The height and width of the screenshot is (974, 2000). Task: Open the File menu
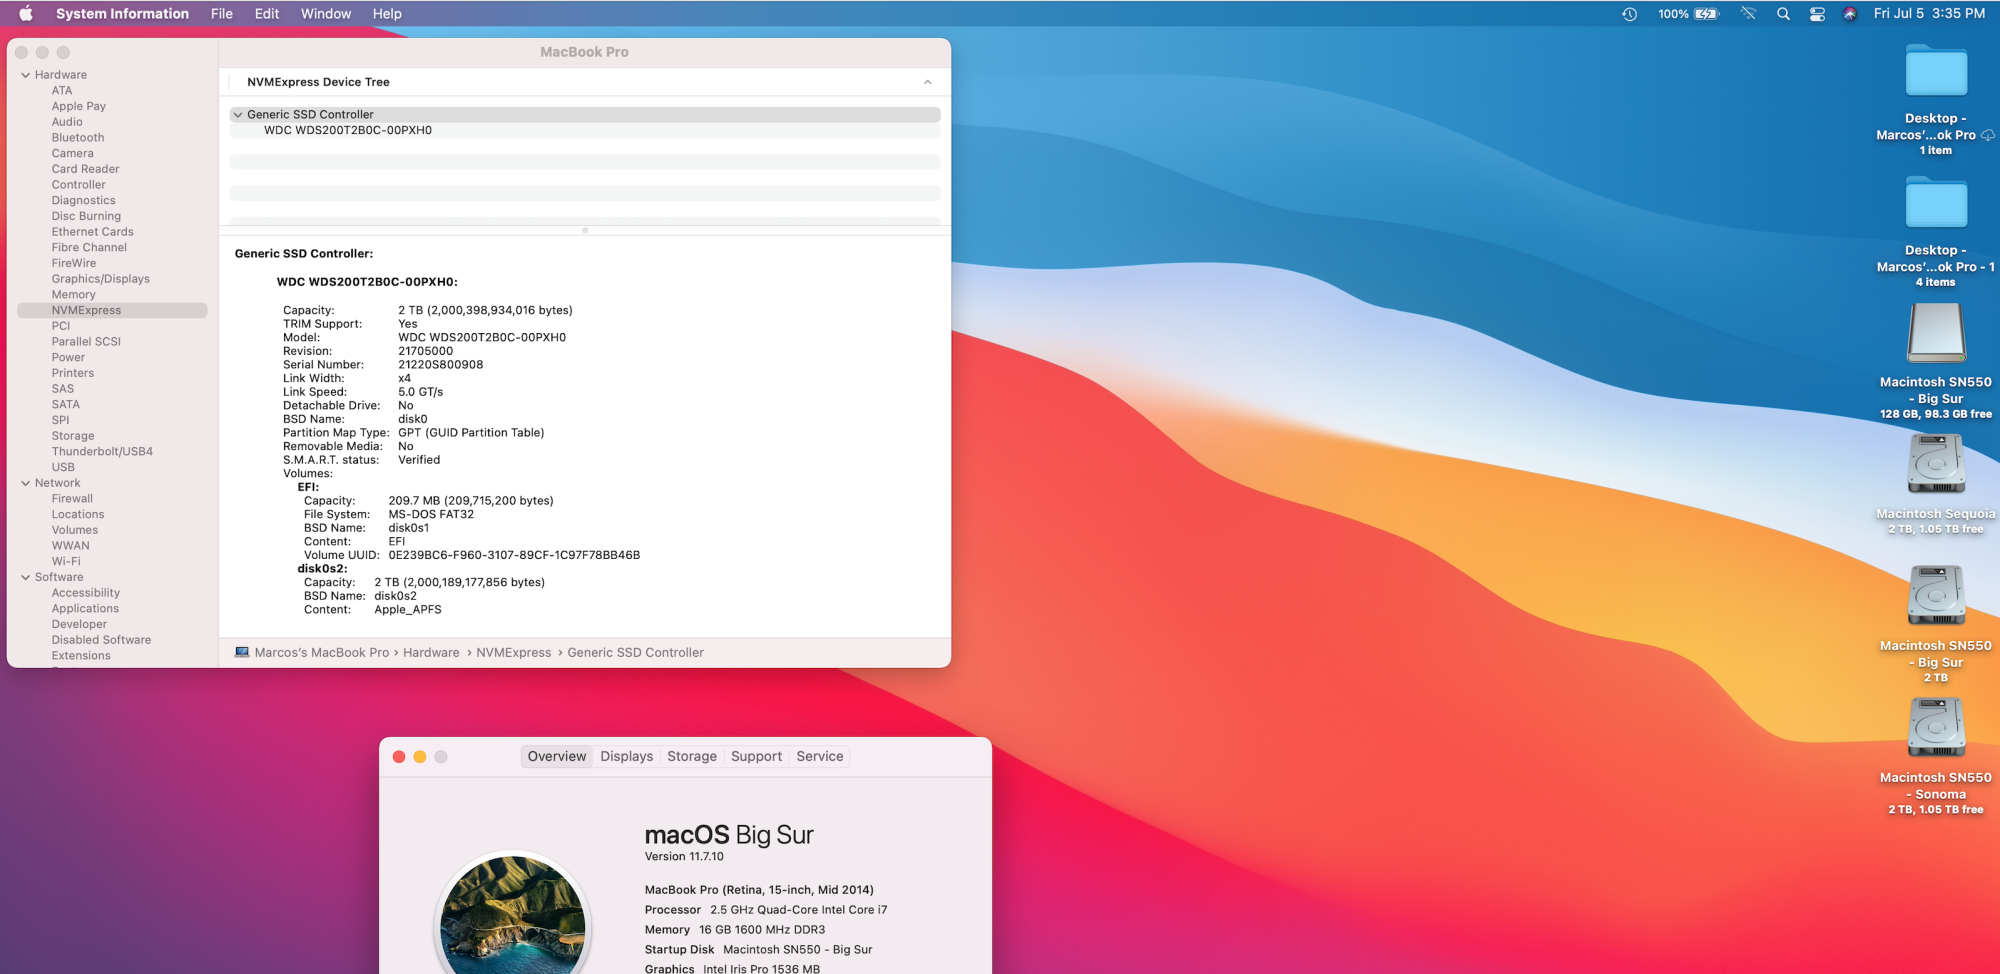pos(222,14)
